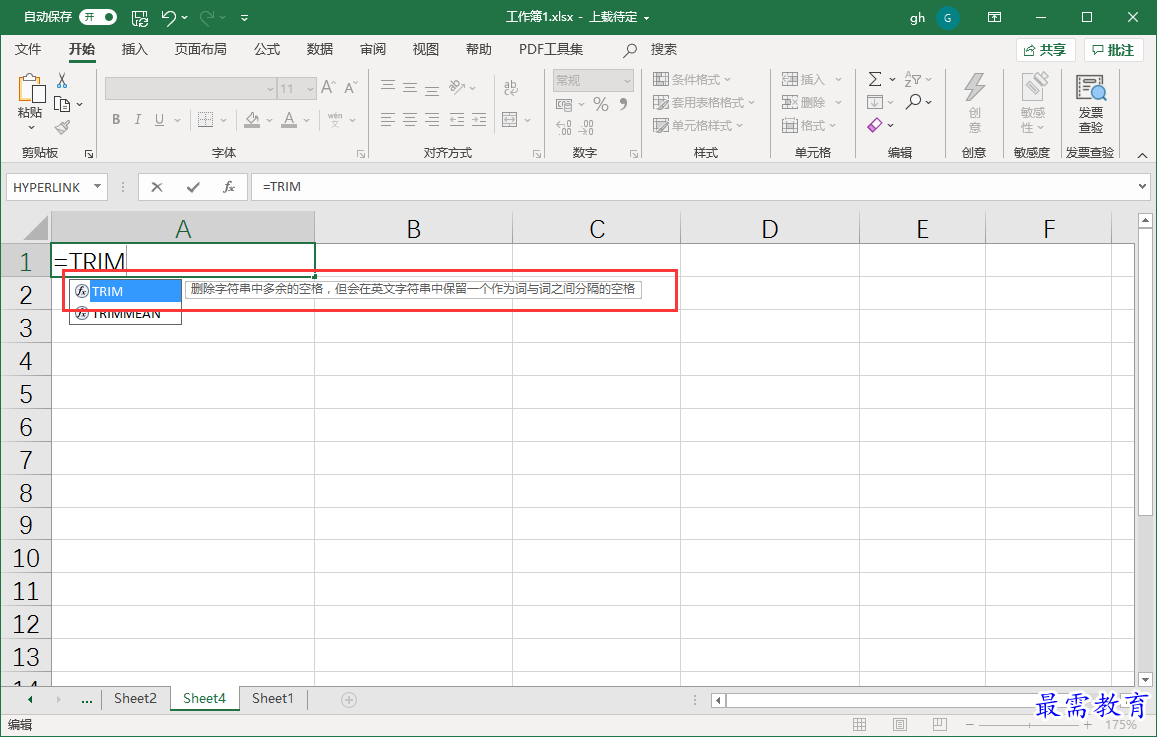Open 条件格式 conditional formatting dropdown

(692, 80)
